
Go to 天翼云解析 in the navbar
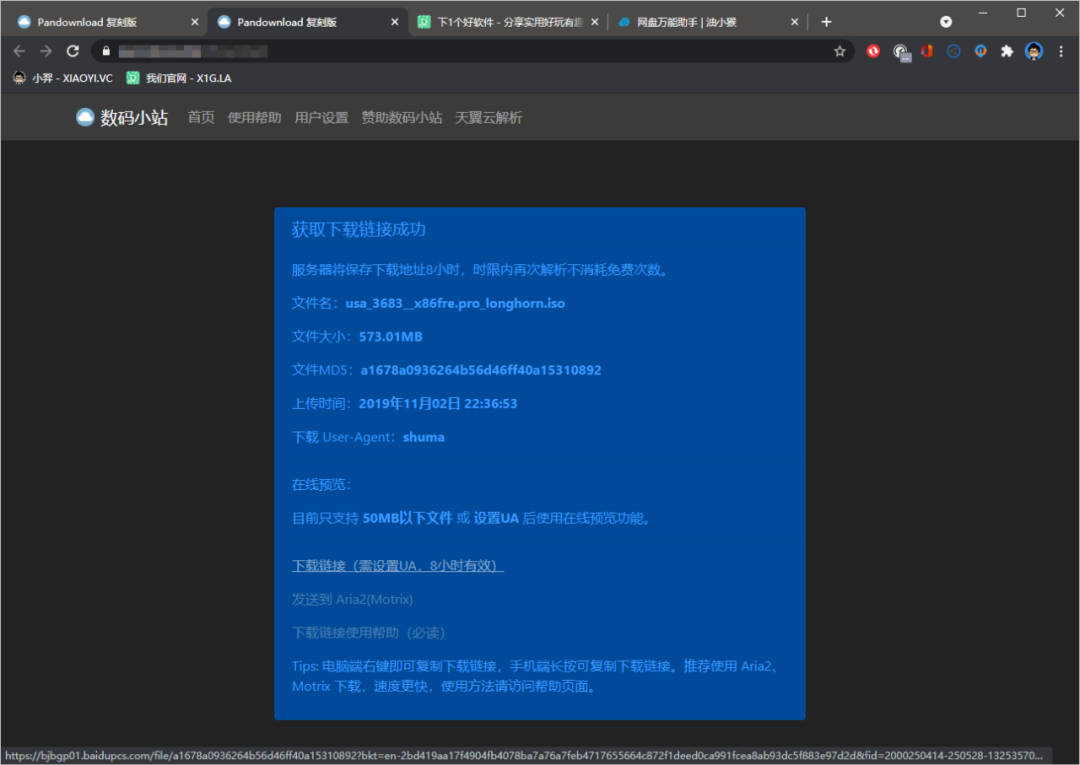coord(488,118)
